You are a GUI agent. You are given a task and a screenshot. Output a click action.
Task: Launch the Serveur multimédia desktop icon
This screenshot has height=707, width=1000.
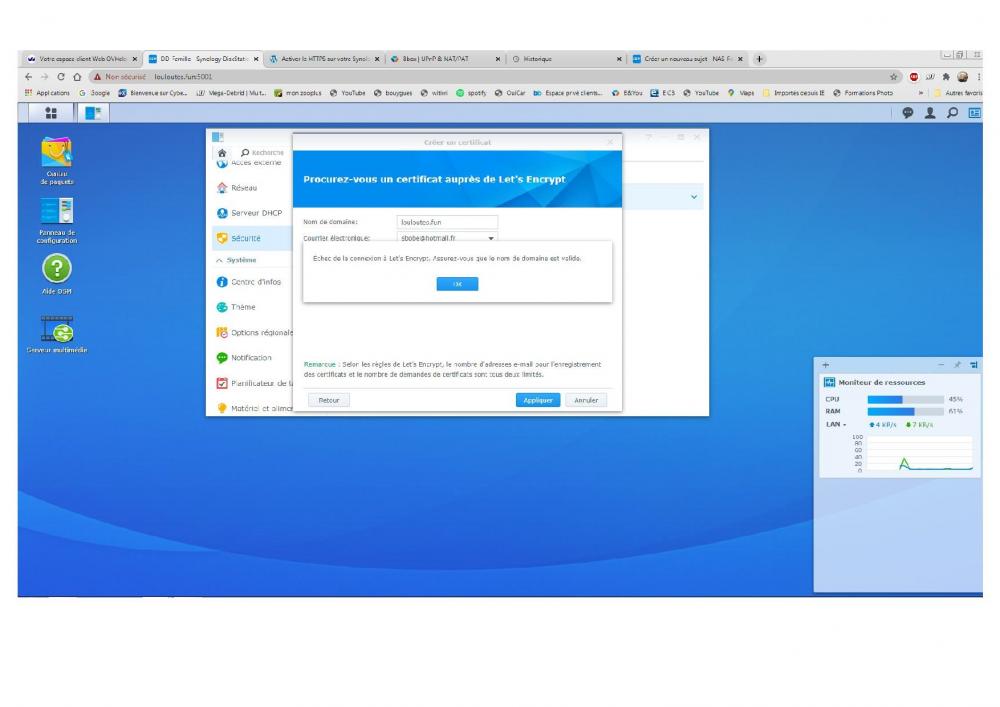click(x=57, y=334)
